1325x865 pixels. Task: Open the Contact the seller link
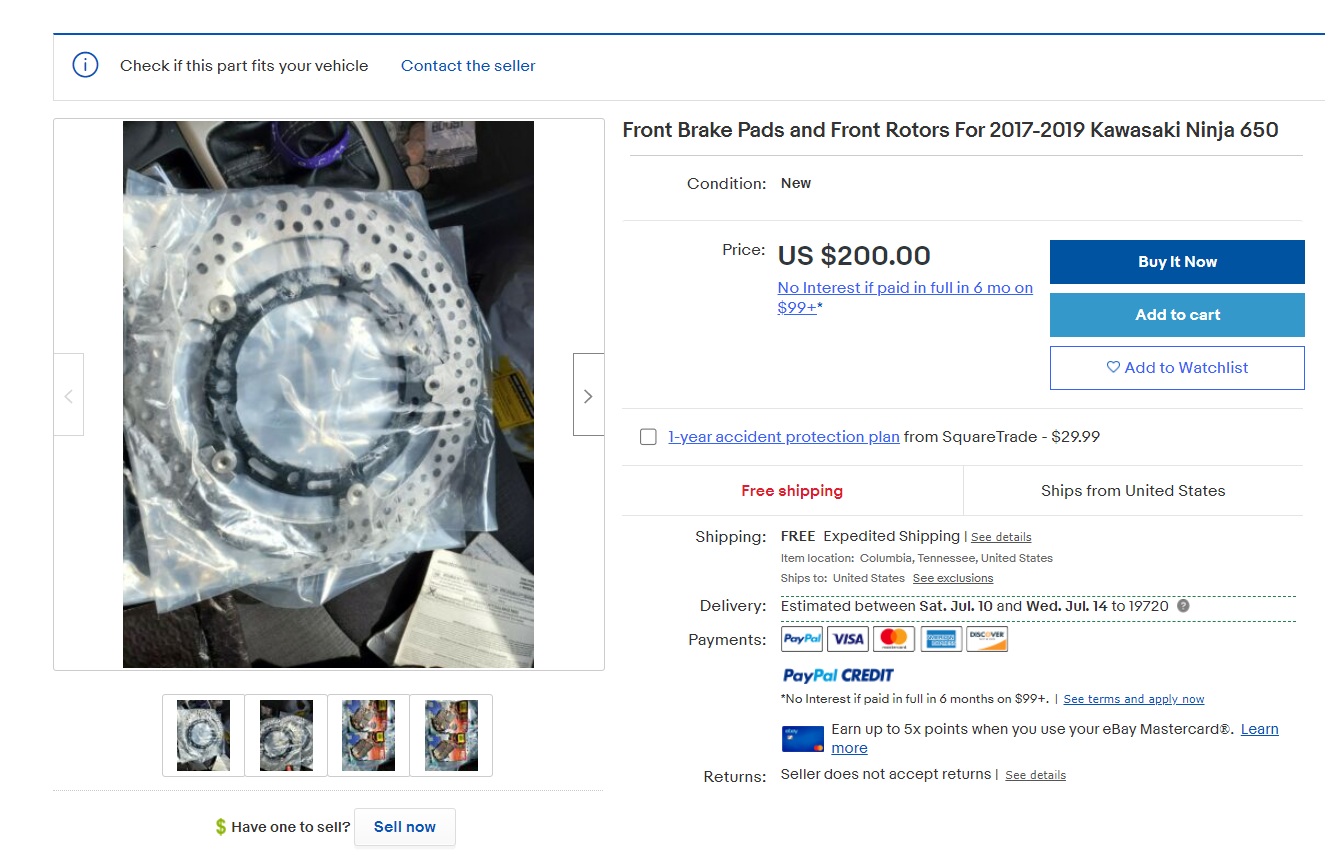coord(468,66)
